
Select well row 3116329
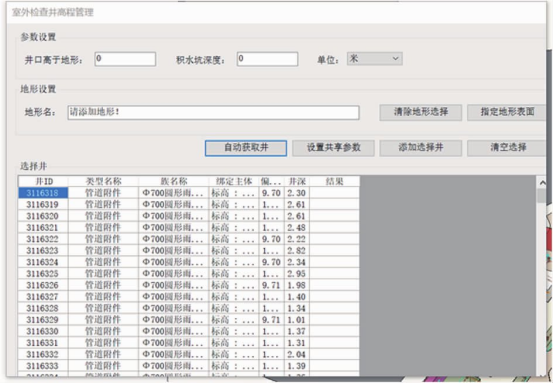click(189, 319)
